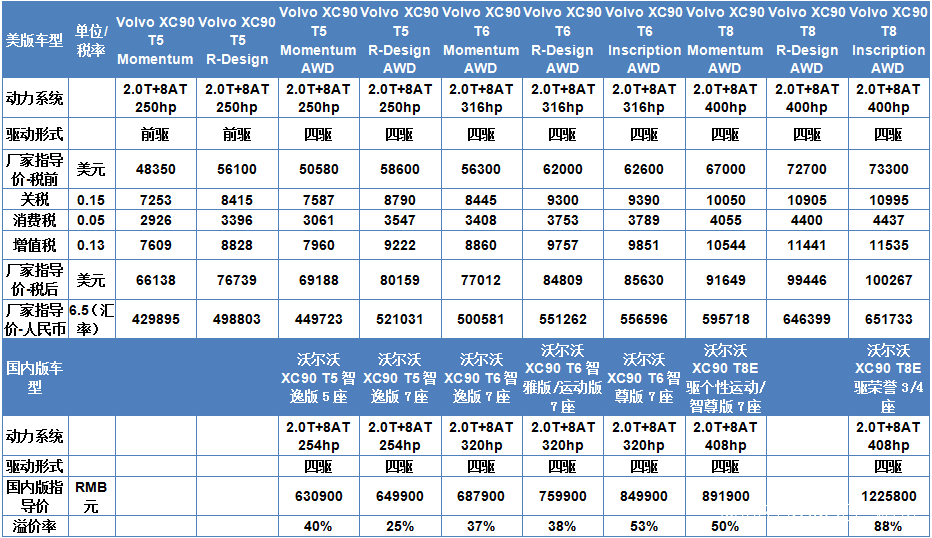Select 前驱 under T5 R-Design
This screenshot has height=538, width=932.
click(x=237, y=135)
